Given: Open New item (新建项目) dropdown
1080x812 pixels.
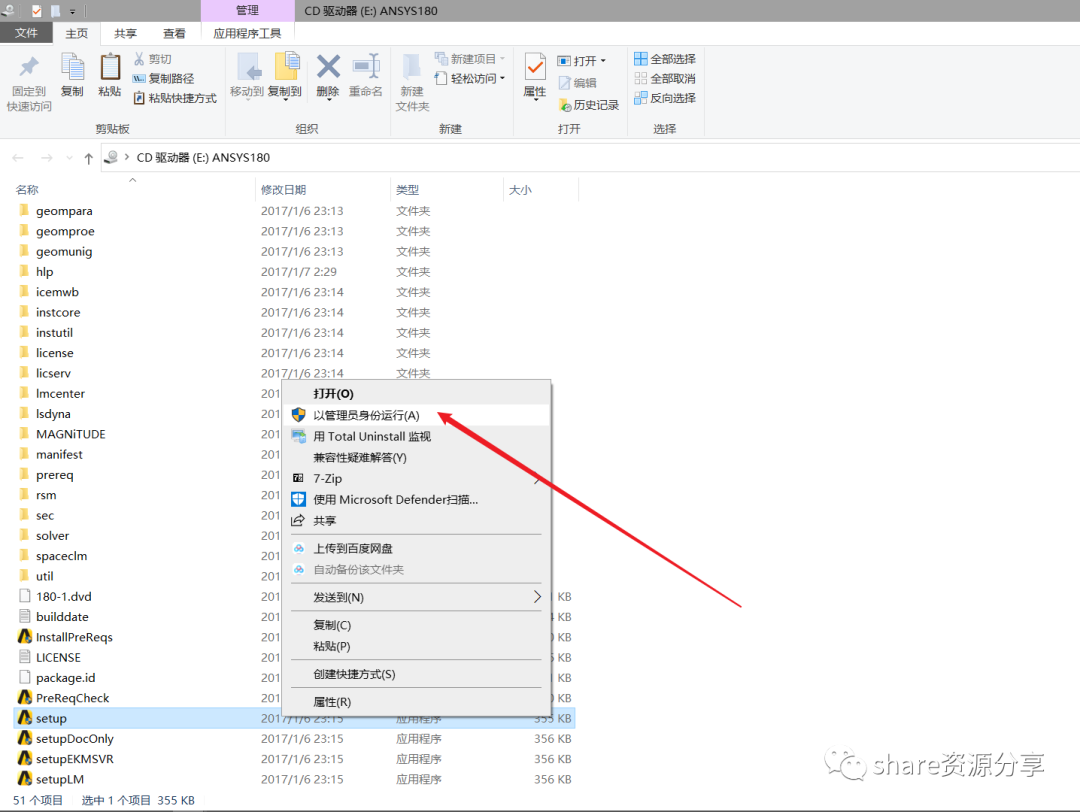Looking at the screenshot, I should pyautogui.click(x=470, y=59).
